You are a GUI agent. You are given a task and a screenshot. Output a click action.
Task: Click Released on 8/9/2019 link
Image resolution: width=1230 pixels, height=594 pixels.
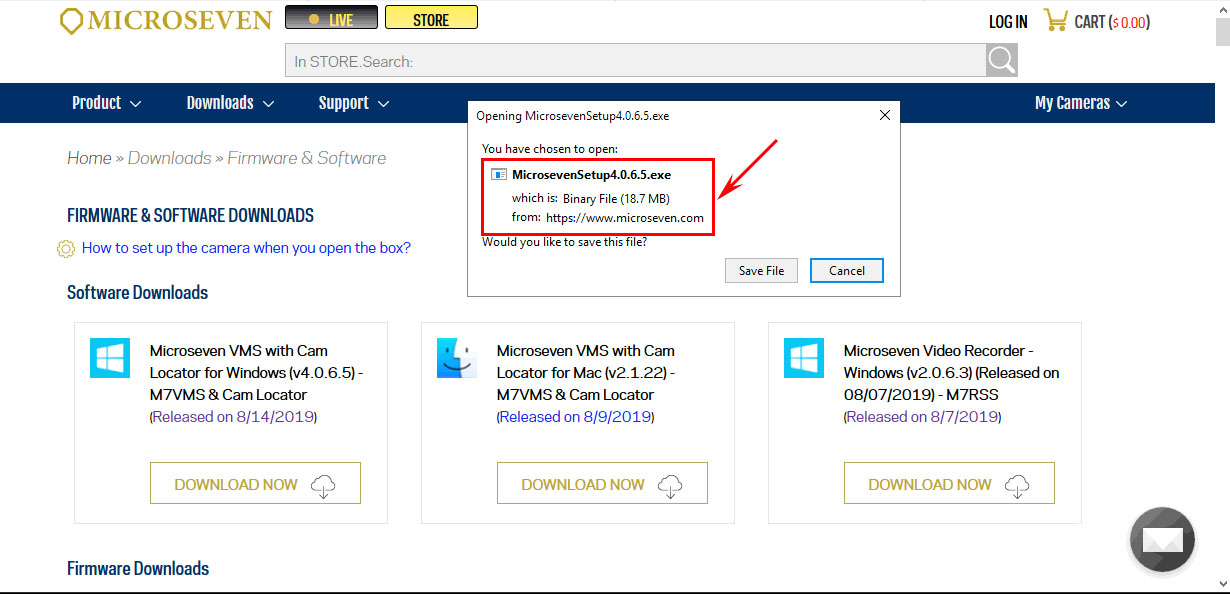pyautogui.click(x=576, y=417)
